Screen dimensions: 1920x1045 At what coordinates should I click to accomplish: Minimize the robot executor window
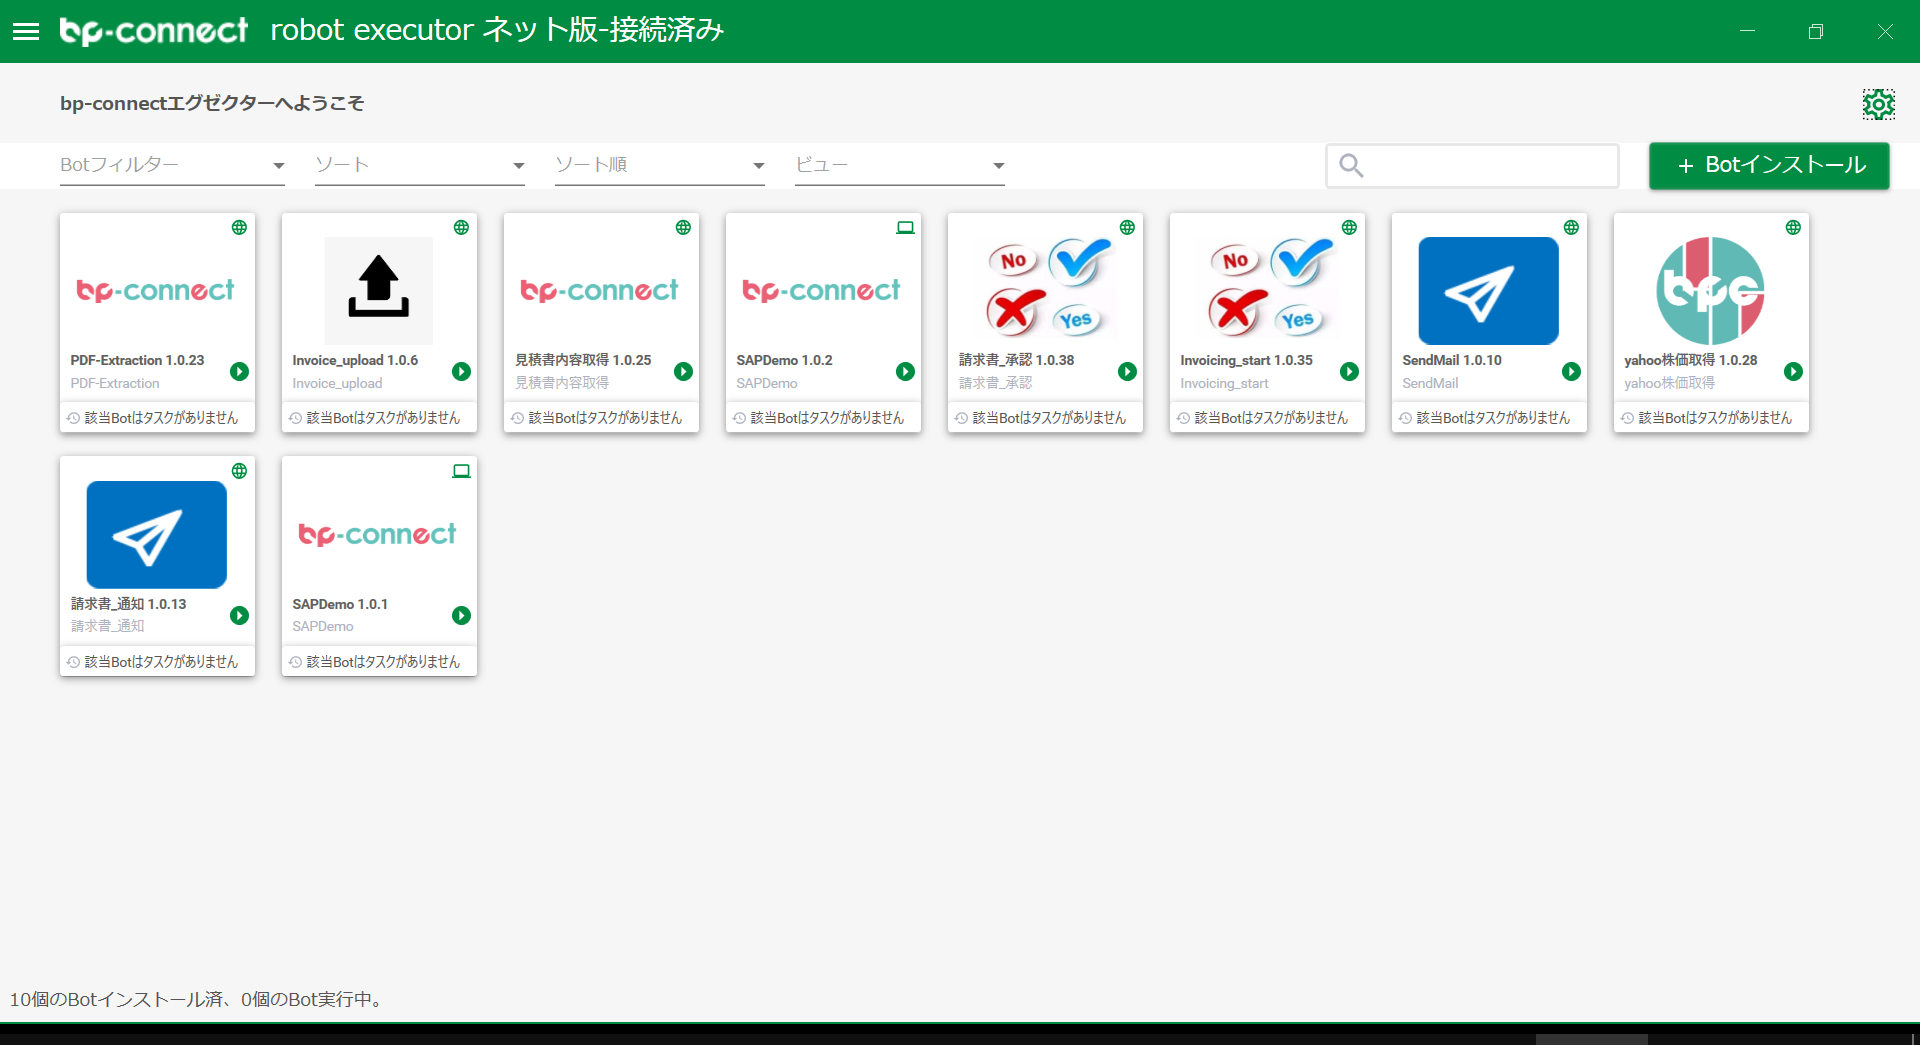pos(1747,31)
